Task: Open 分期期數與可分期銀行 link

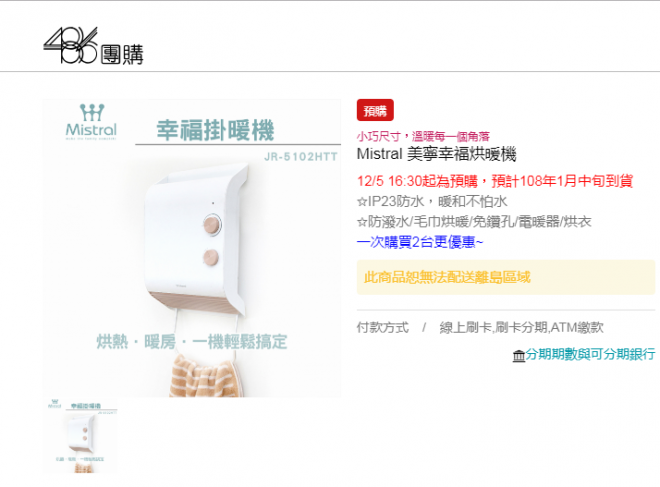Action: tap(590, 354)
